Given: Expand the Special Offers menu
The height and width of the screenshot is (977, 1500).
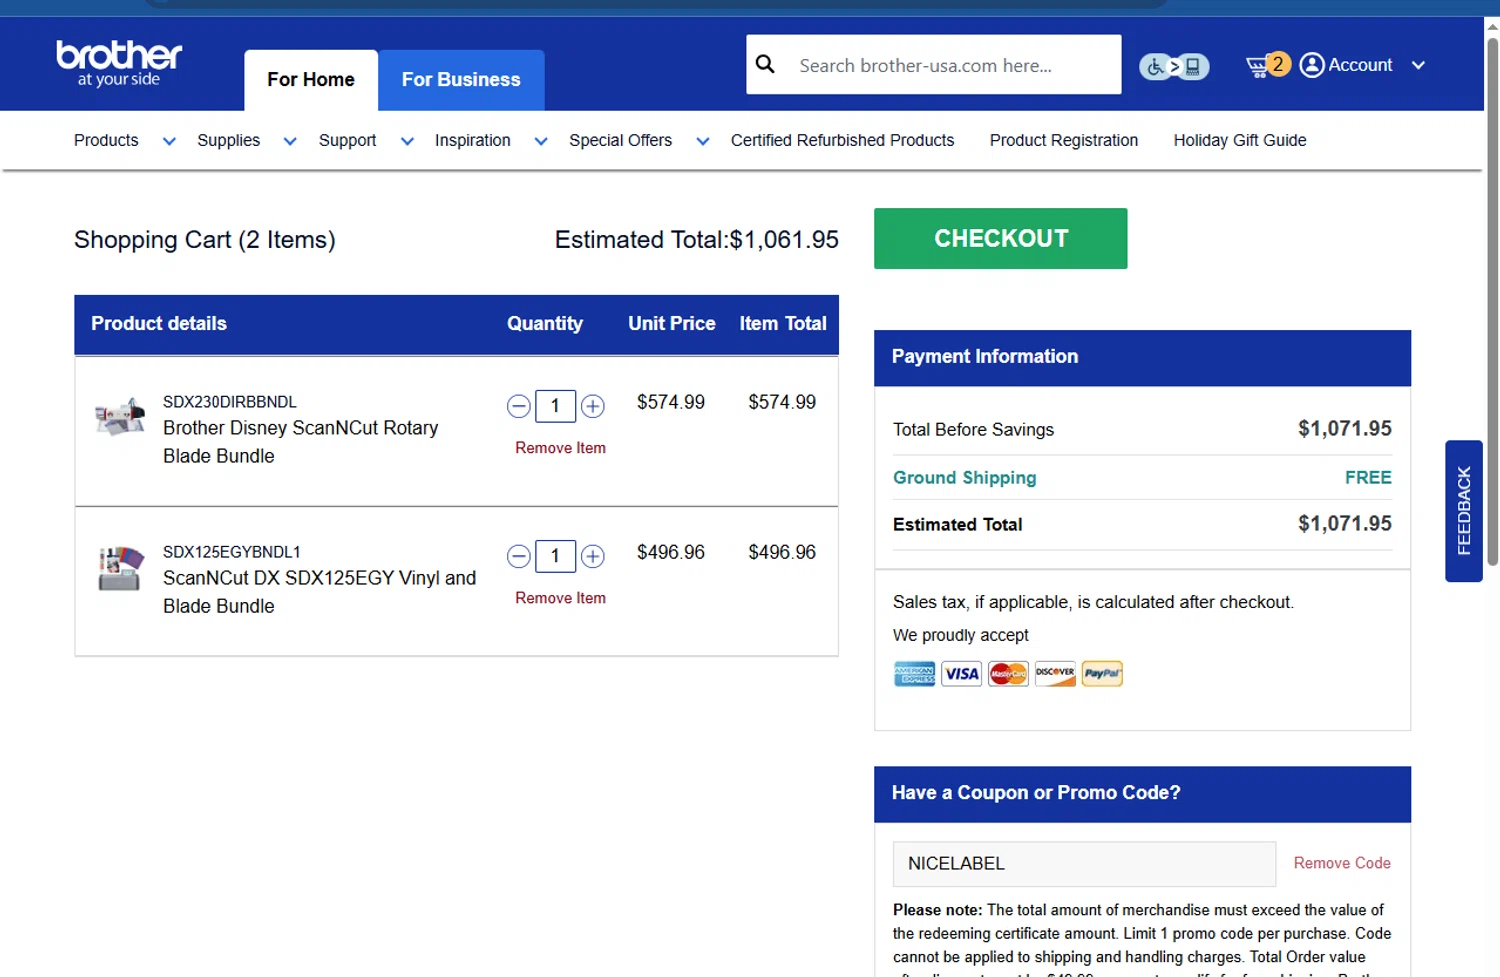Looking at the screenshot, I should [703, 141].
